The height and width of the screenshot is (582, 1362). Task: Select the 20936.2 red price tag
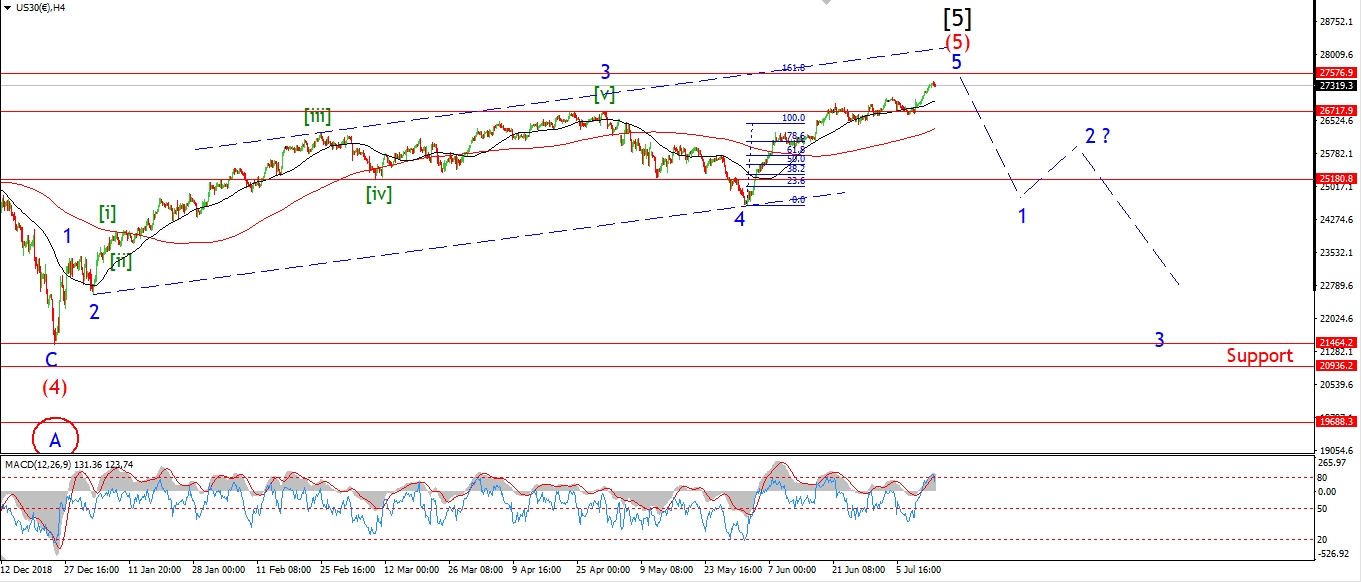pos(1336,366)
